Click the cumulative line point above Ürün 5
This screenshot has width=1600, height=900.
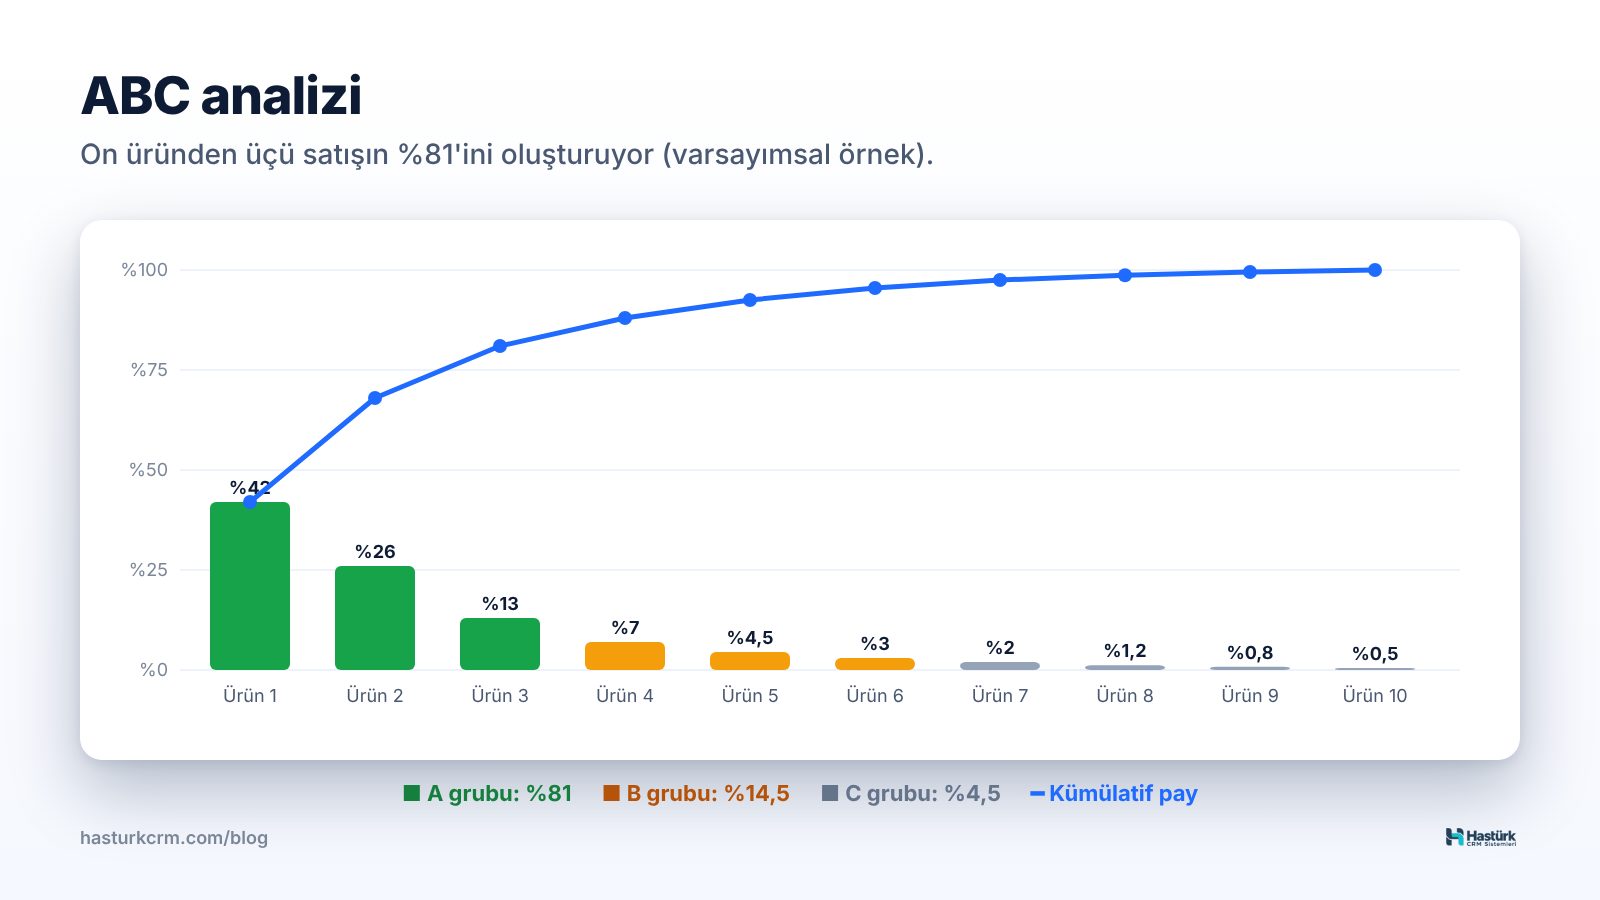click(750, 300)
